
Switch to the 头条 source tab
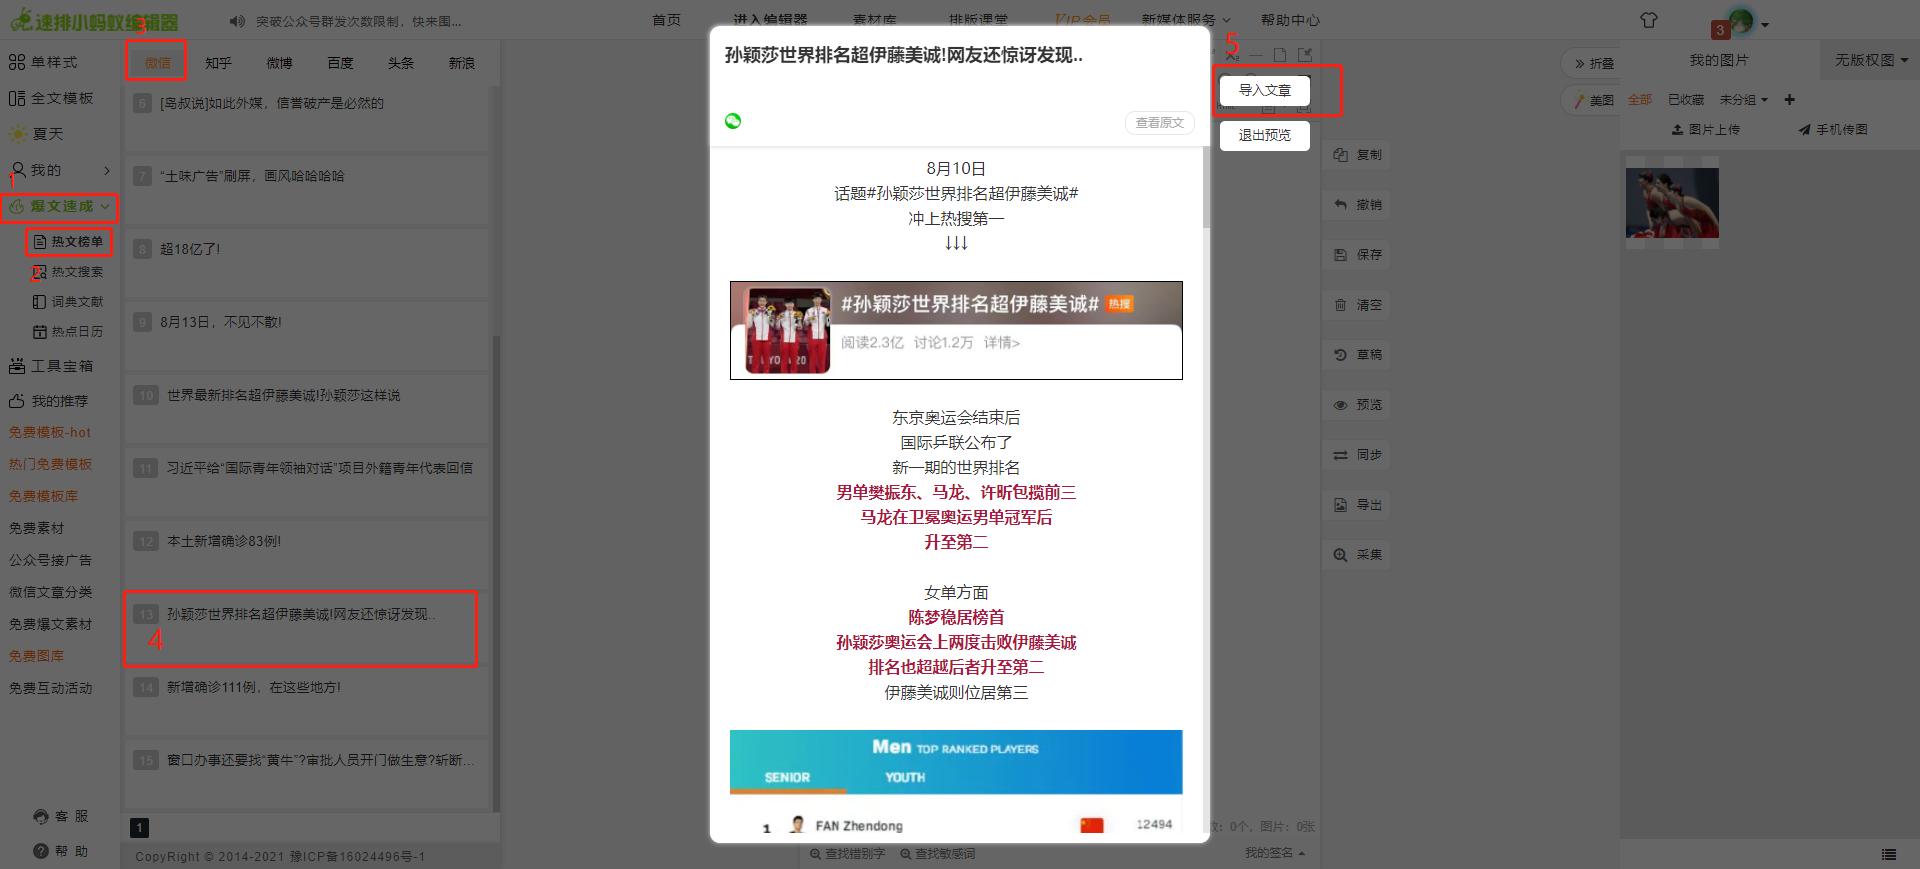[x=401, y=63]
